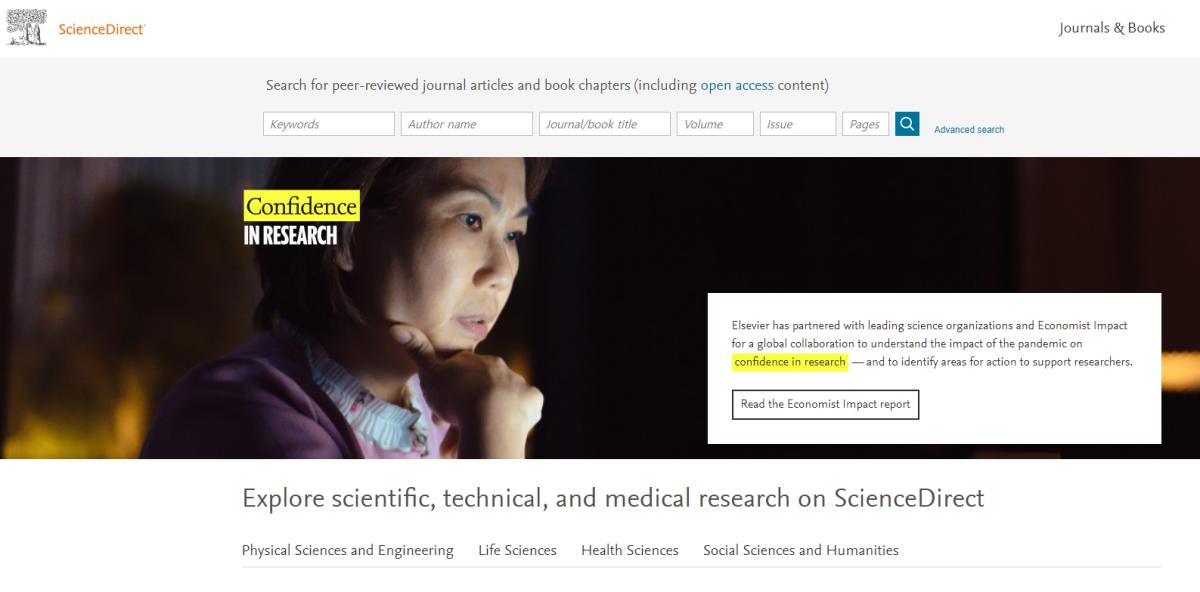This screenshot has height=592, width=1200.
Task: Open the Advanced search link
Action: coord(969,130)
